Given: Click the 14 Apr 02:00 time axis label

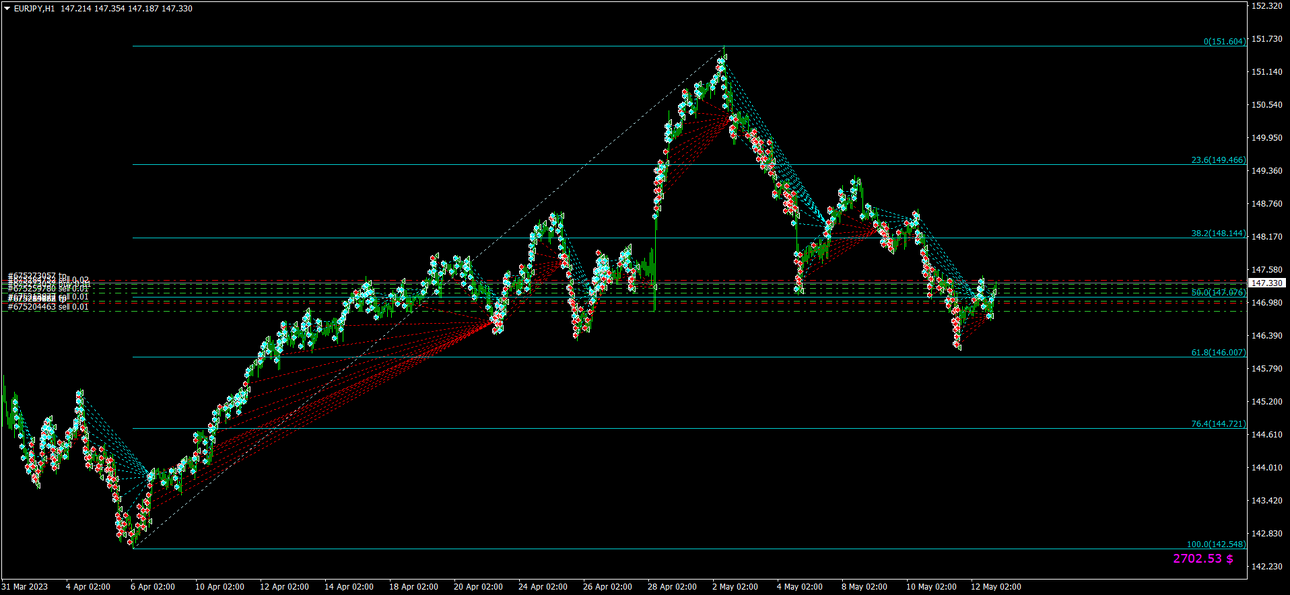Looking at the screenshot, I should point(351,587).
